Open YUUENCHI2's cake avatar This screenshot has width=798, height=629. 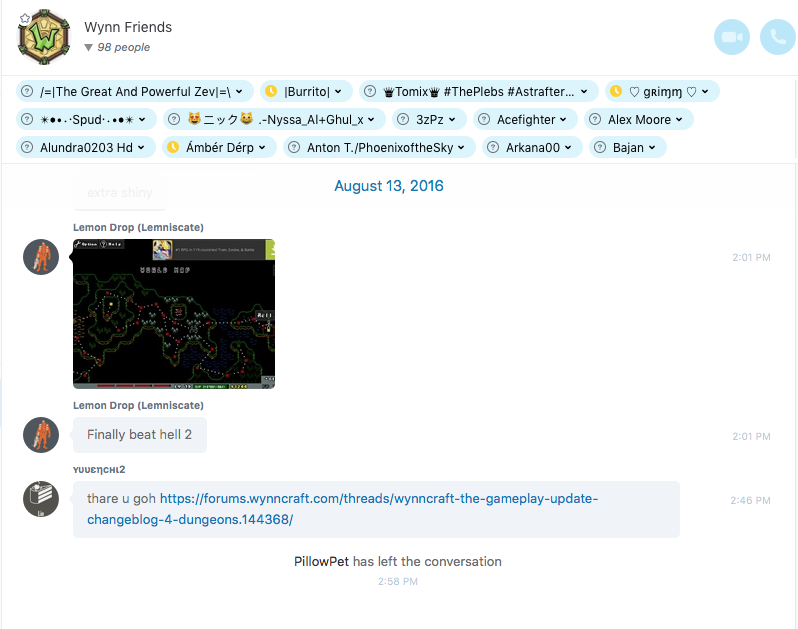[x=41, y=499]
